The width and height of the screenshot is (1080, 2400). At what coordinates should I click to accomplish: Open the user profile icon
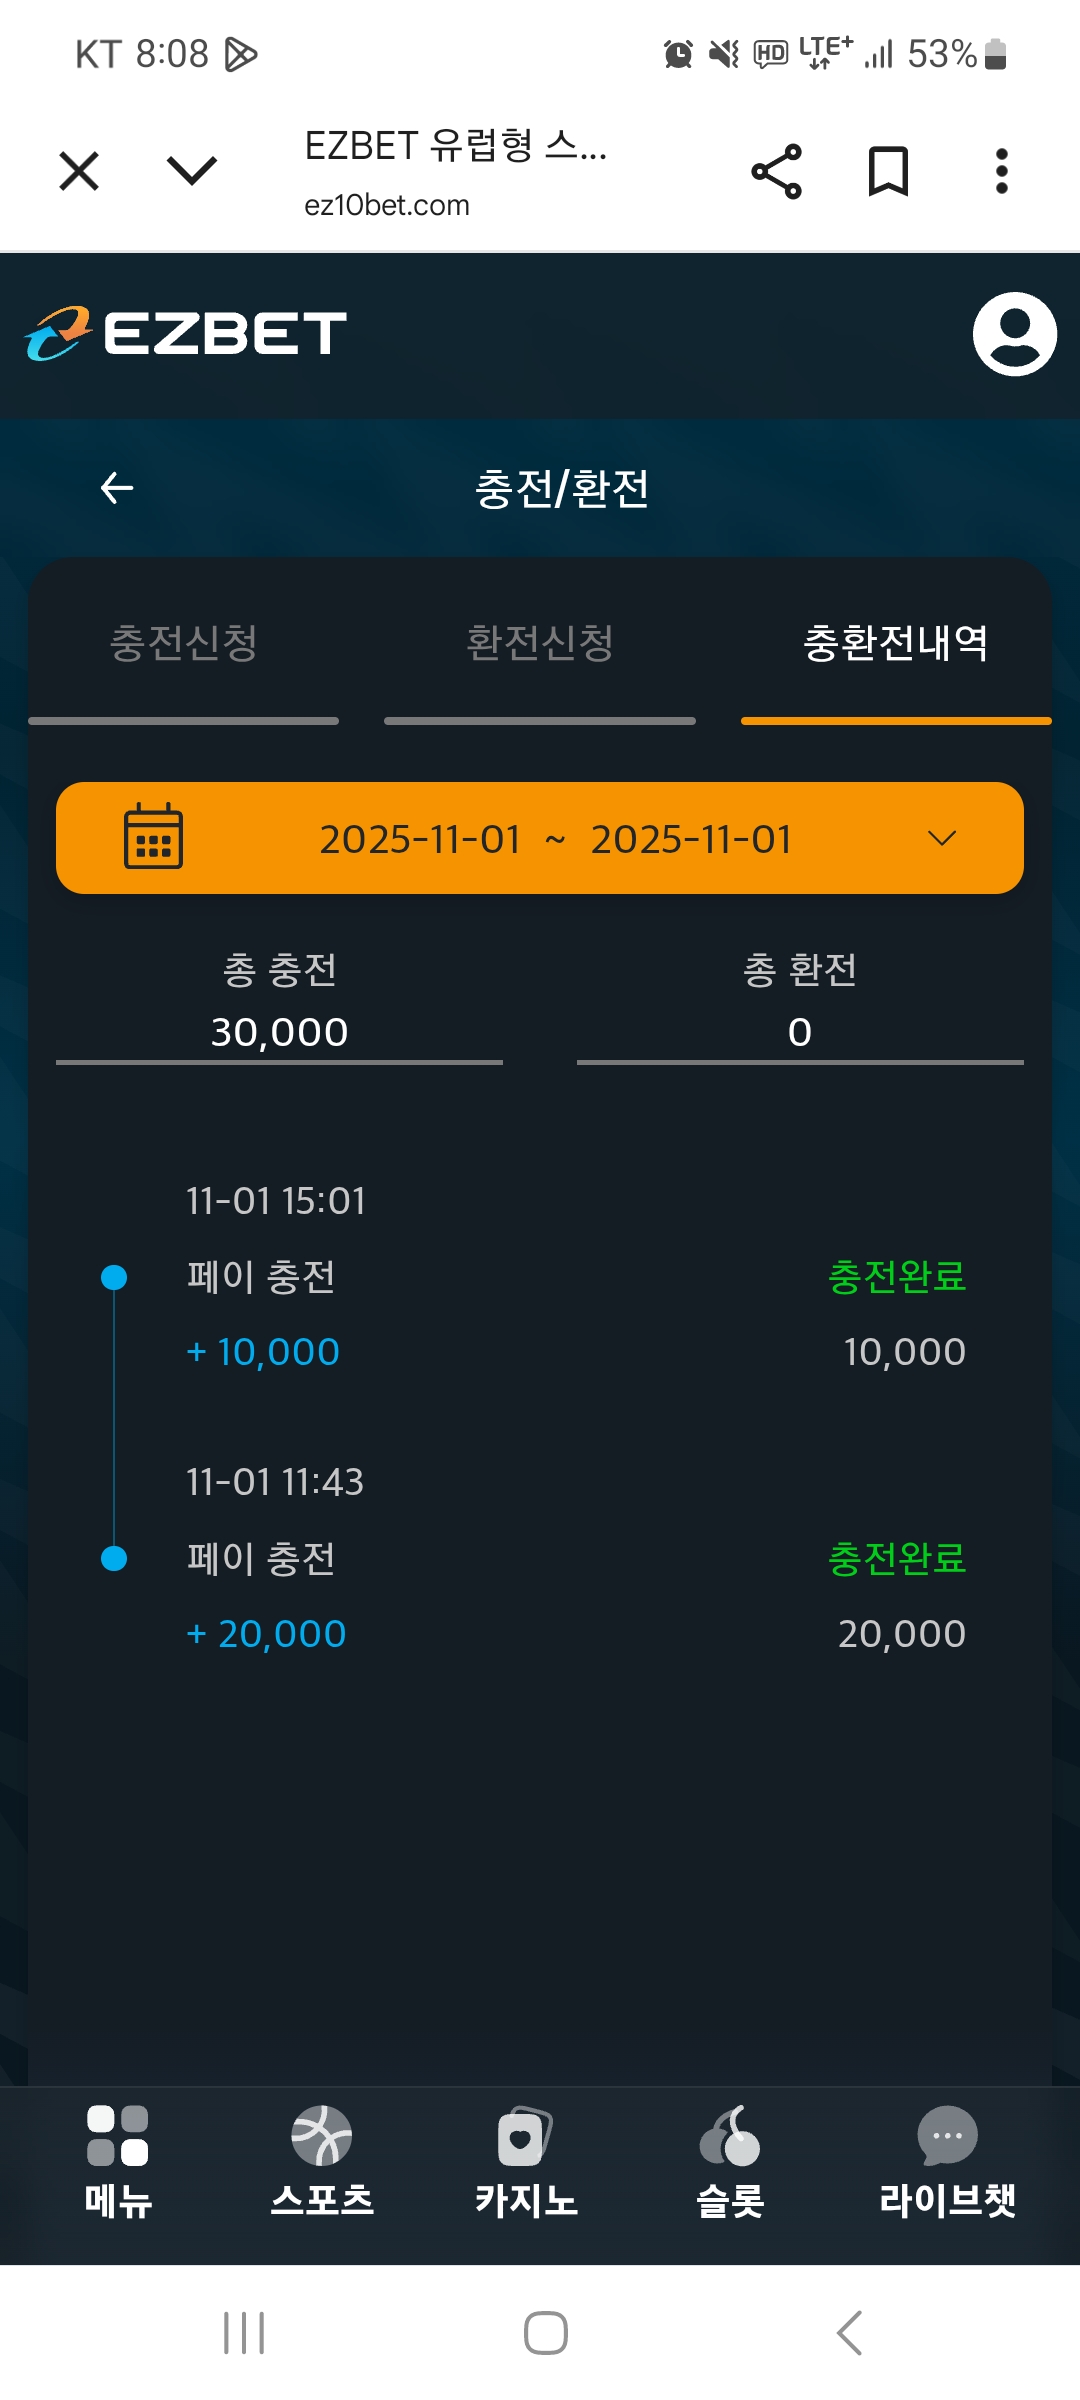click(1014, 334)
